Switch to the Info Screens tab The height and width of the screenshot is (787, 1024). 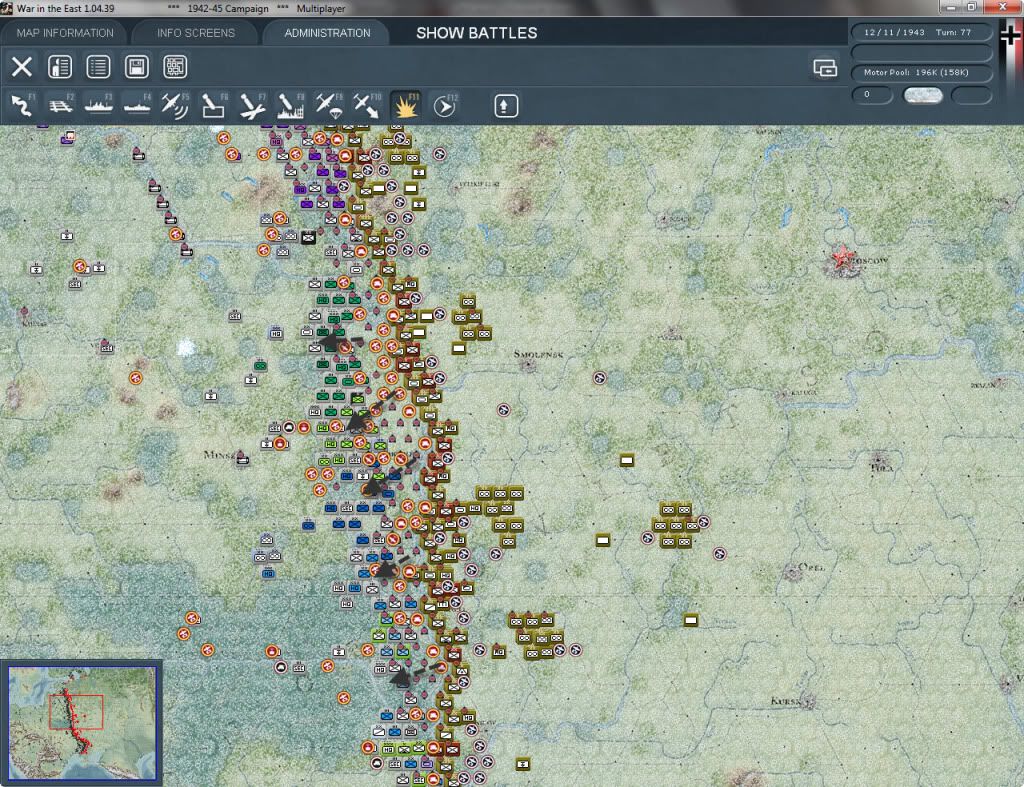click(x=195, y=33)
